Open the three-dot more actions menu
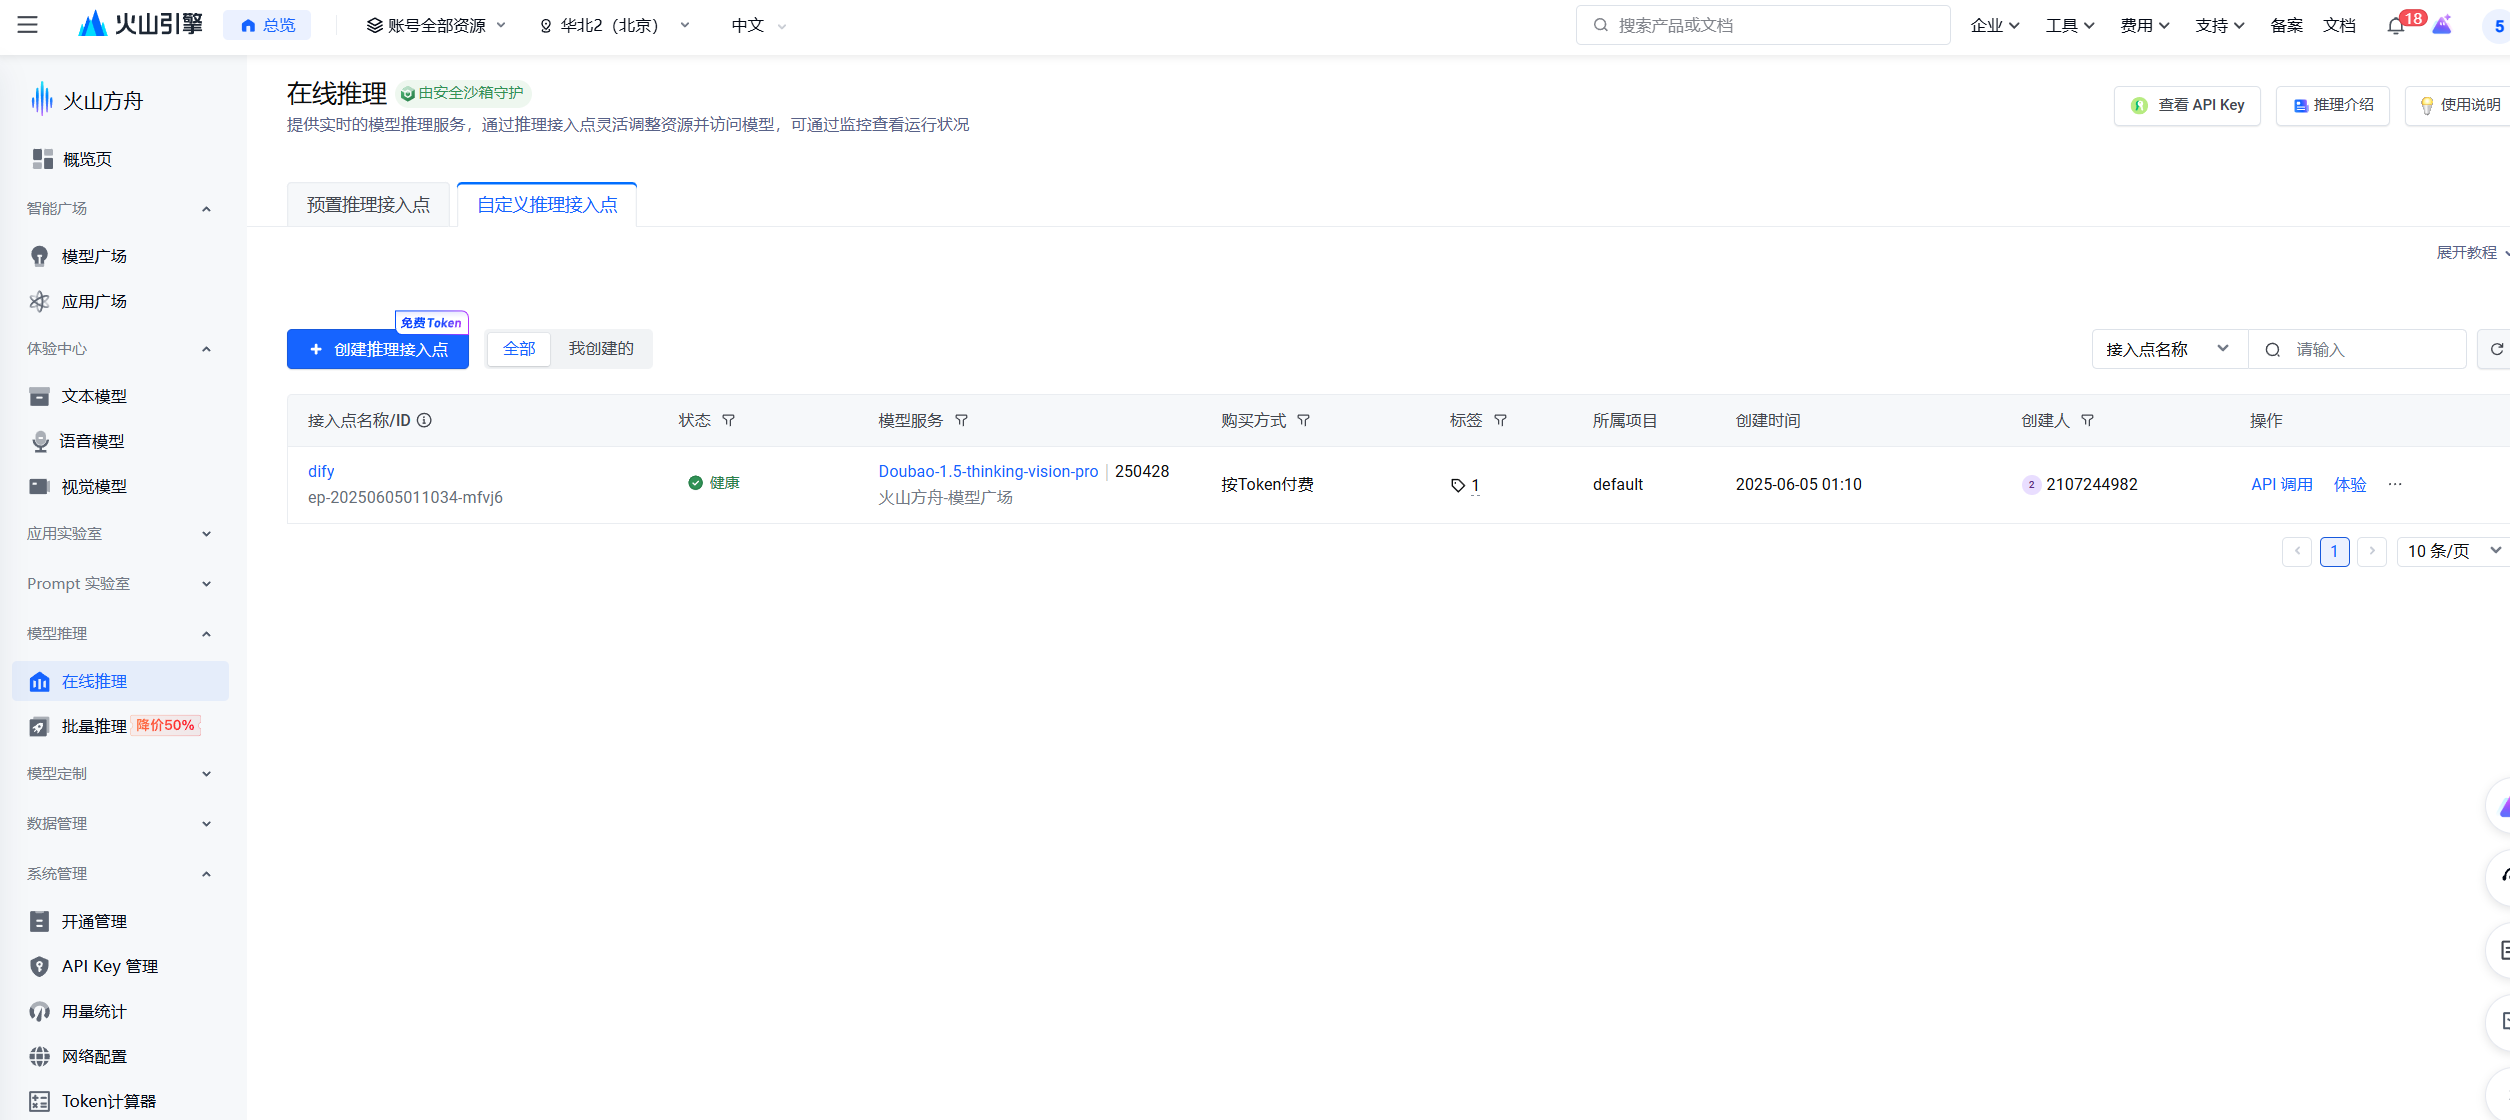 tap(2395, 484)
